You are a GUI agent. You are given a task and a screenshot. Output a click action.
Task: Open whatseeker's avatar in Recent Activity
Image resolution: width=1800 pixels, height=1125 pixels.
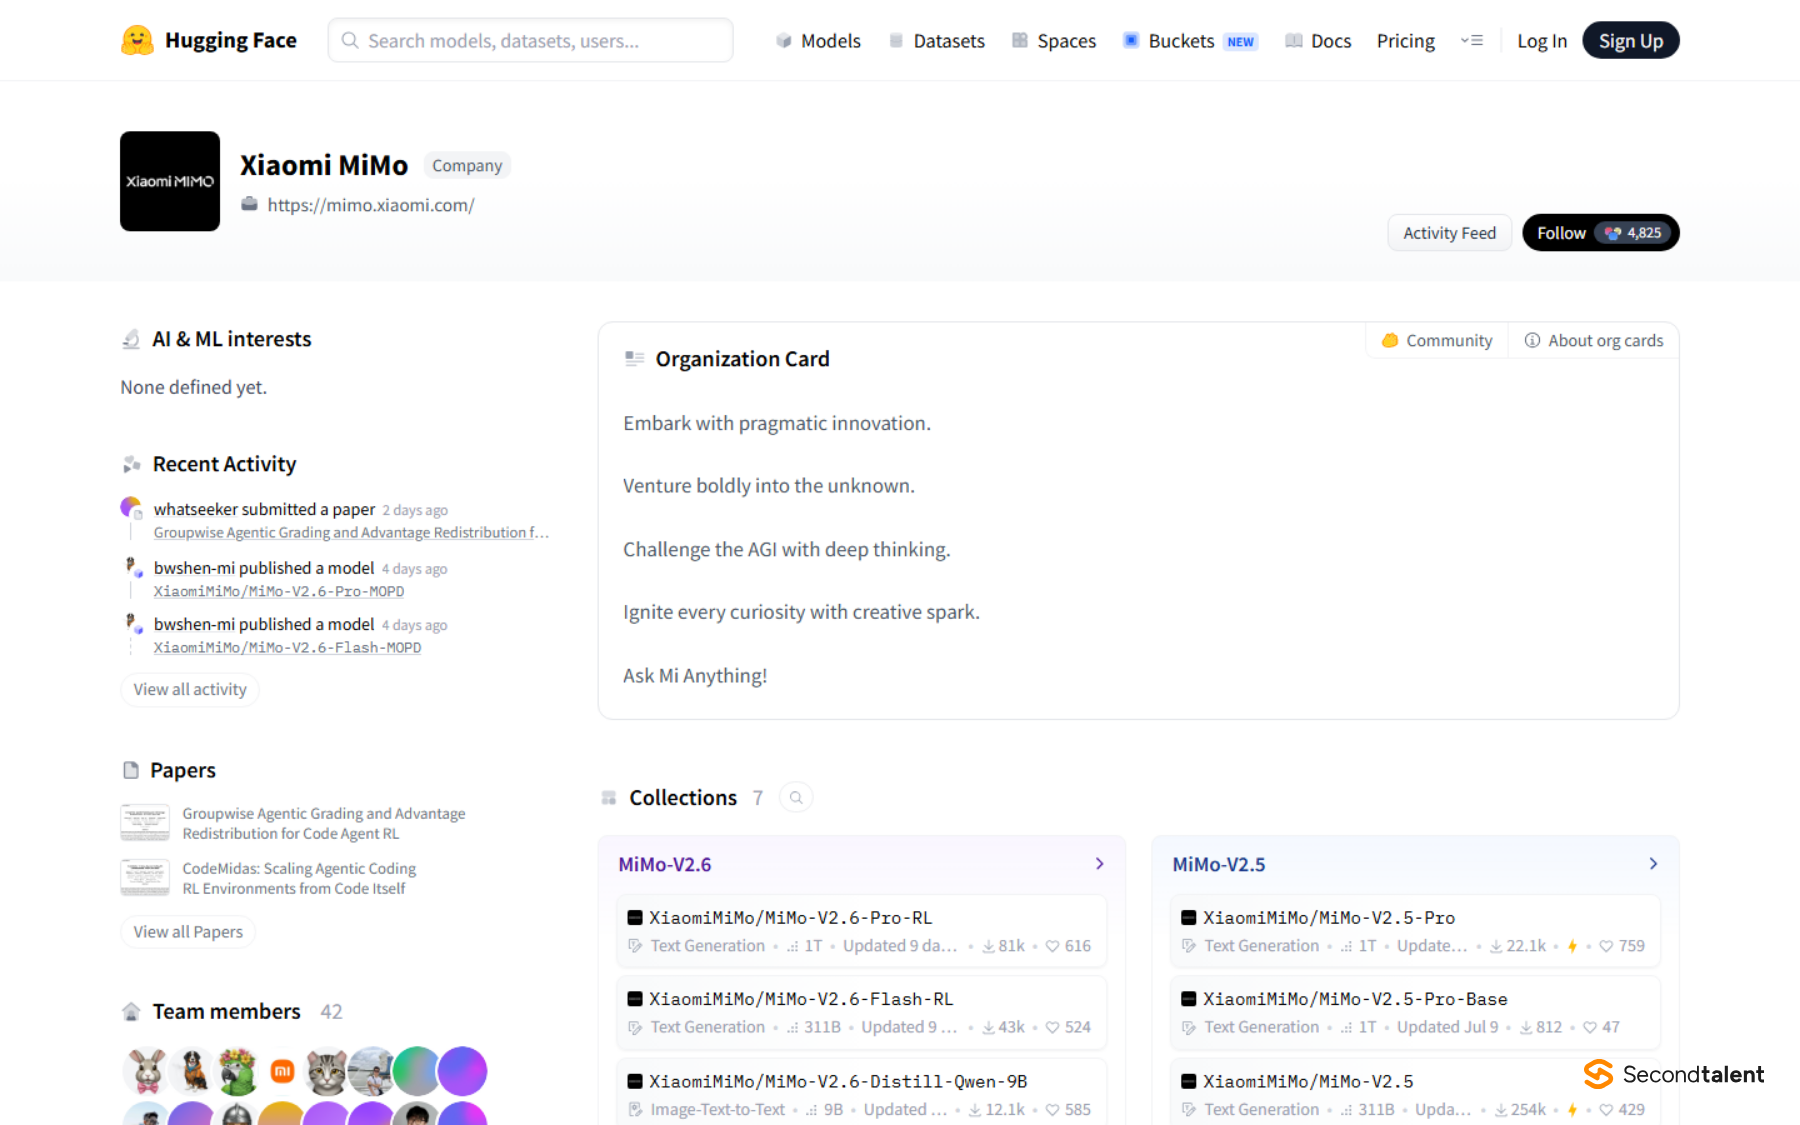(x=131, y=508)
